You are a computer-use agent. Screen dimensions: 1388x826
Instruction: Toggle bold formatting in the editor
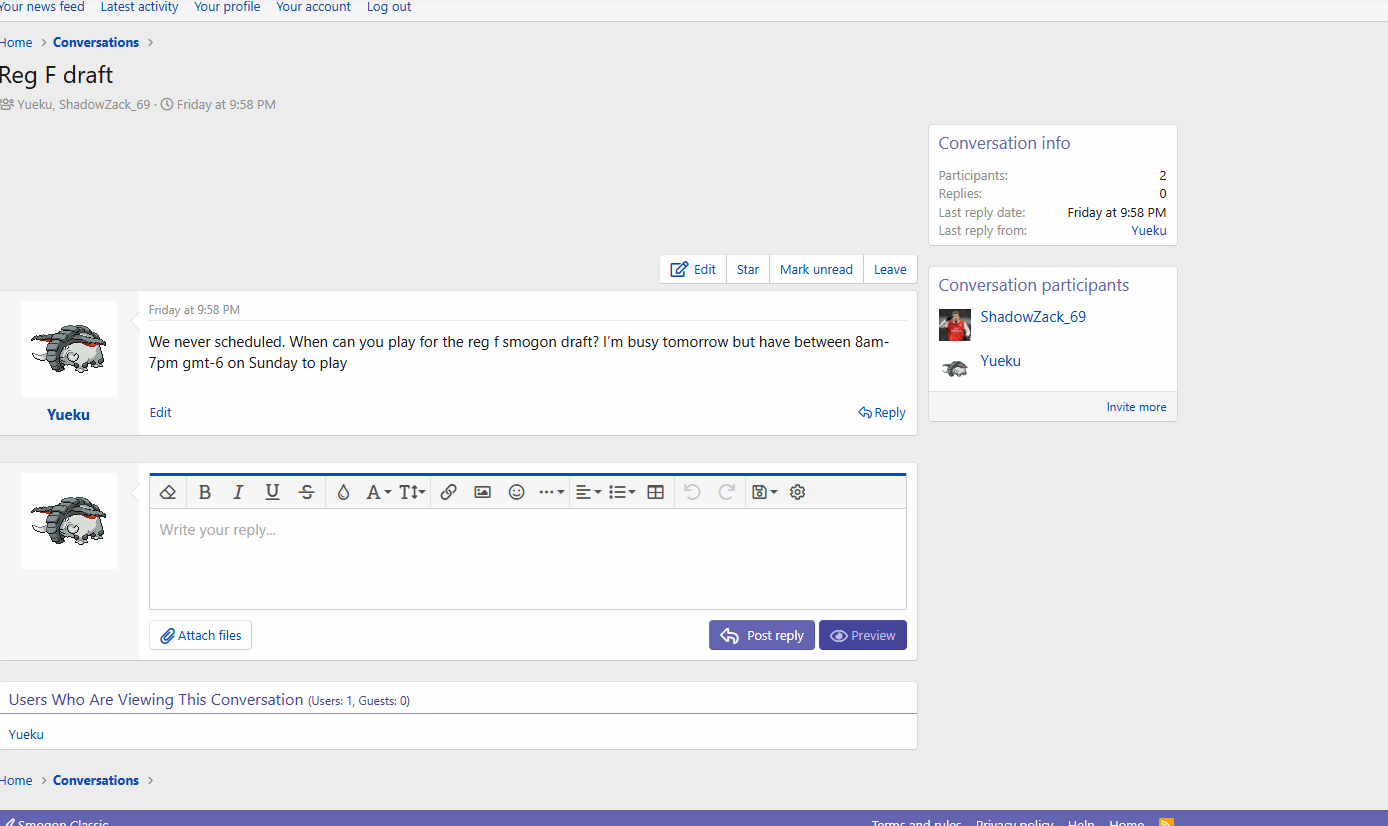pos(205,492)
